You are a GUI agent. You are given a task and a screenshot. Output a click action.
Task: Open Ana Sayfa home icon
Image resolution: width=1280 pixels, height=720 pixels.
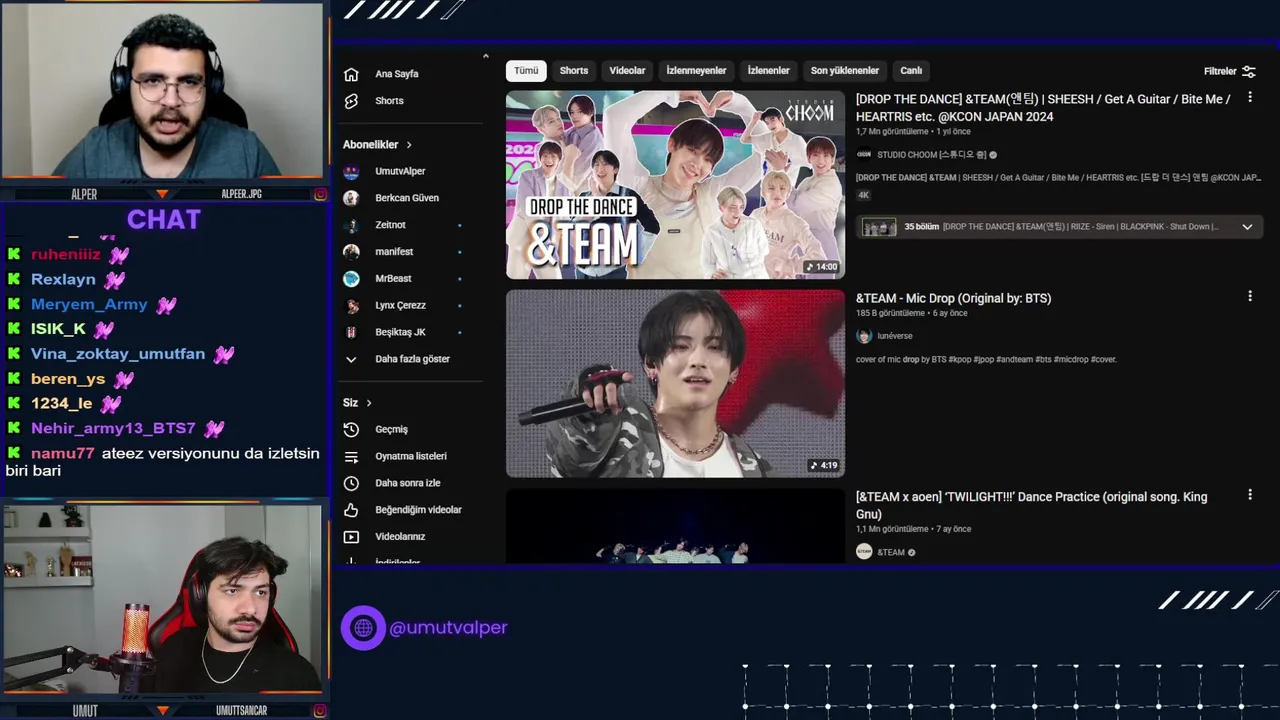click(x=351, y=74)
